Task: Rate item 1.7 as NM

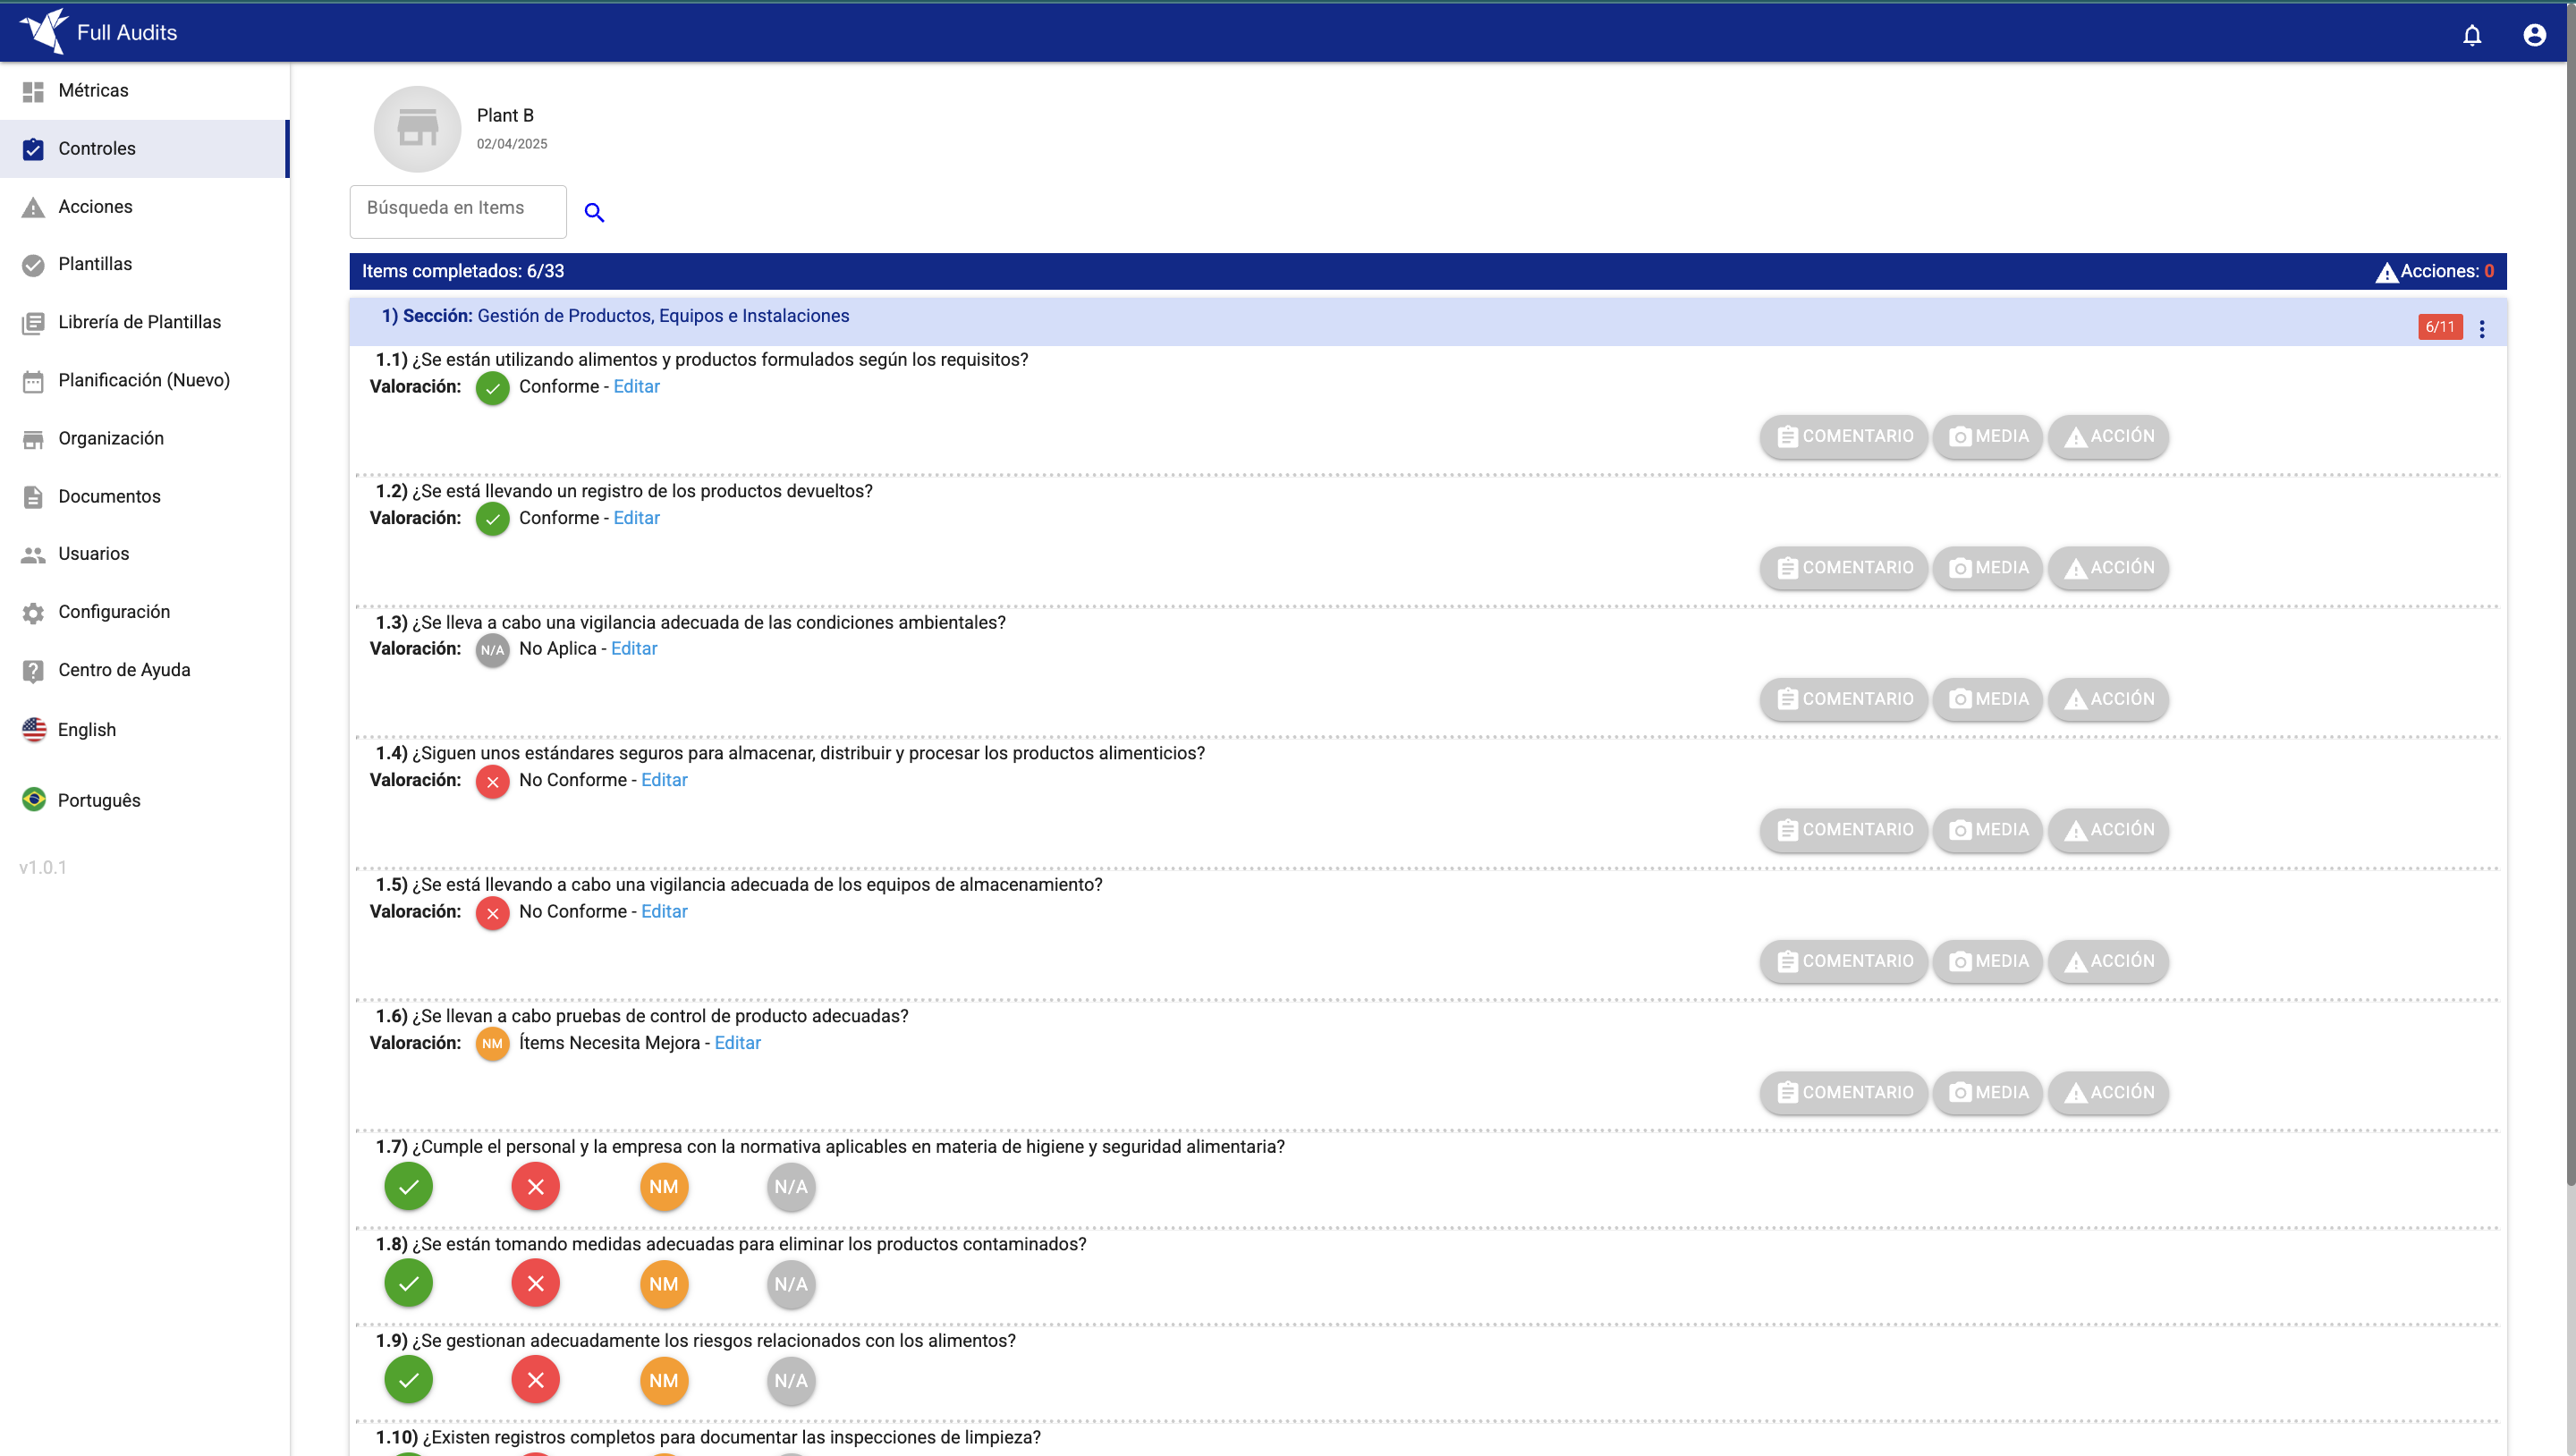Action: (x=664, y=1187)
